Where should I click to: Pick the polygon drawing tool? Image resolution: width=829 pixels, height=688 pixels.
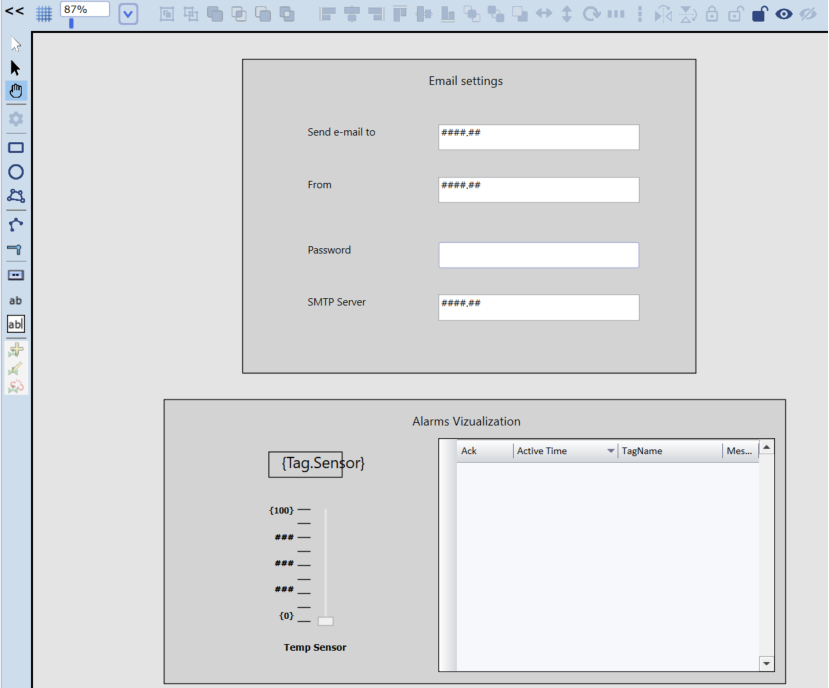point(16,196)
